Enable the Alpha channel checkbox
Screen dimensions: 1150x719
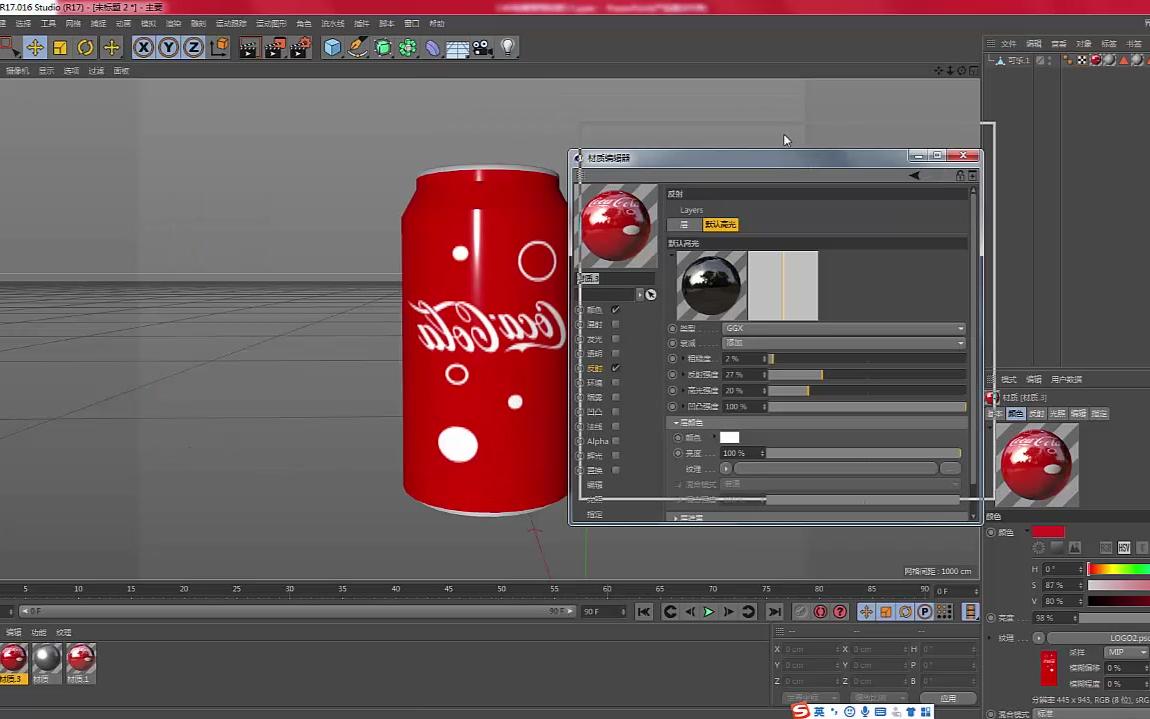[x=615, y=441]
